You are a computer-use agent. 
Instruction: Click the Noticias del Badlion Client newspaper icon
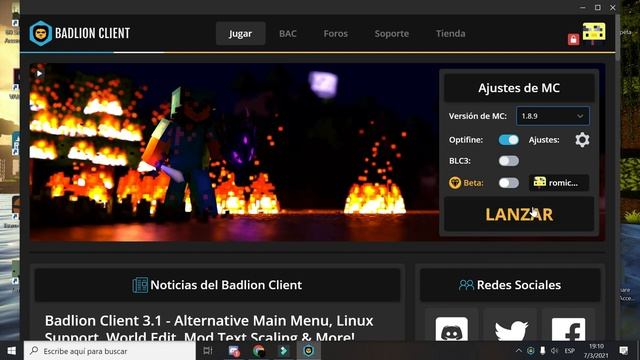coord(140,285)
